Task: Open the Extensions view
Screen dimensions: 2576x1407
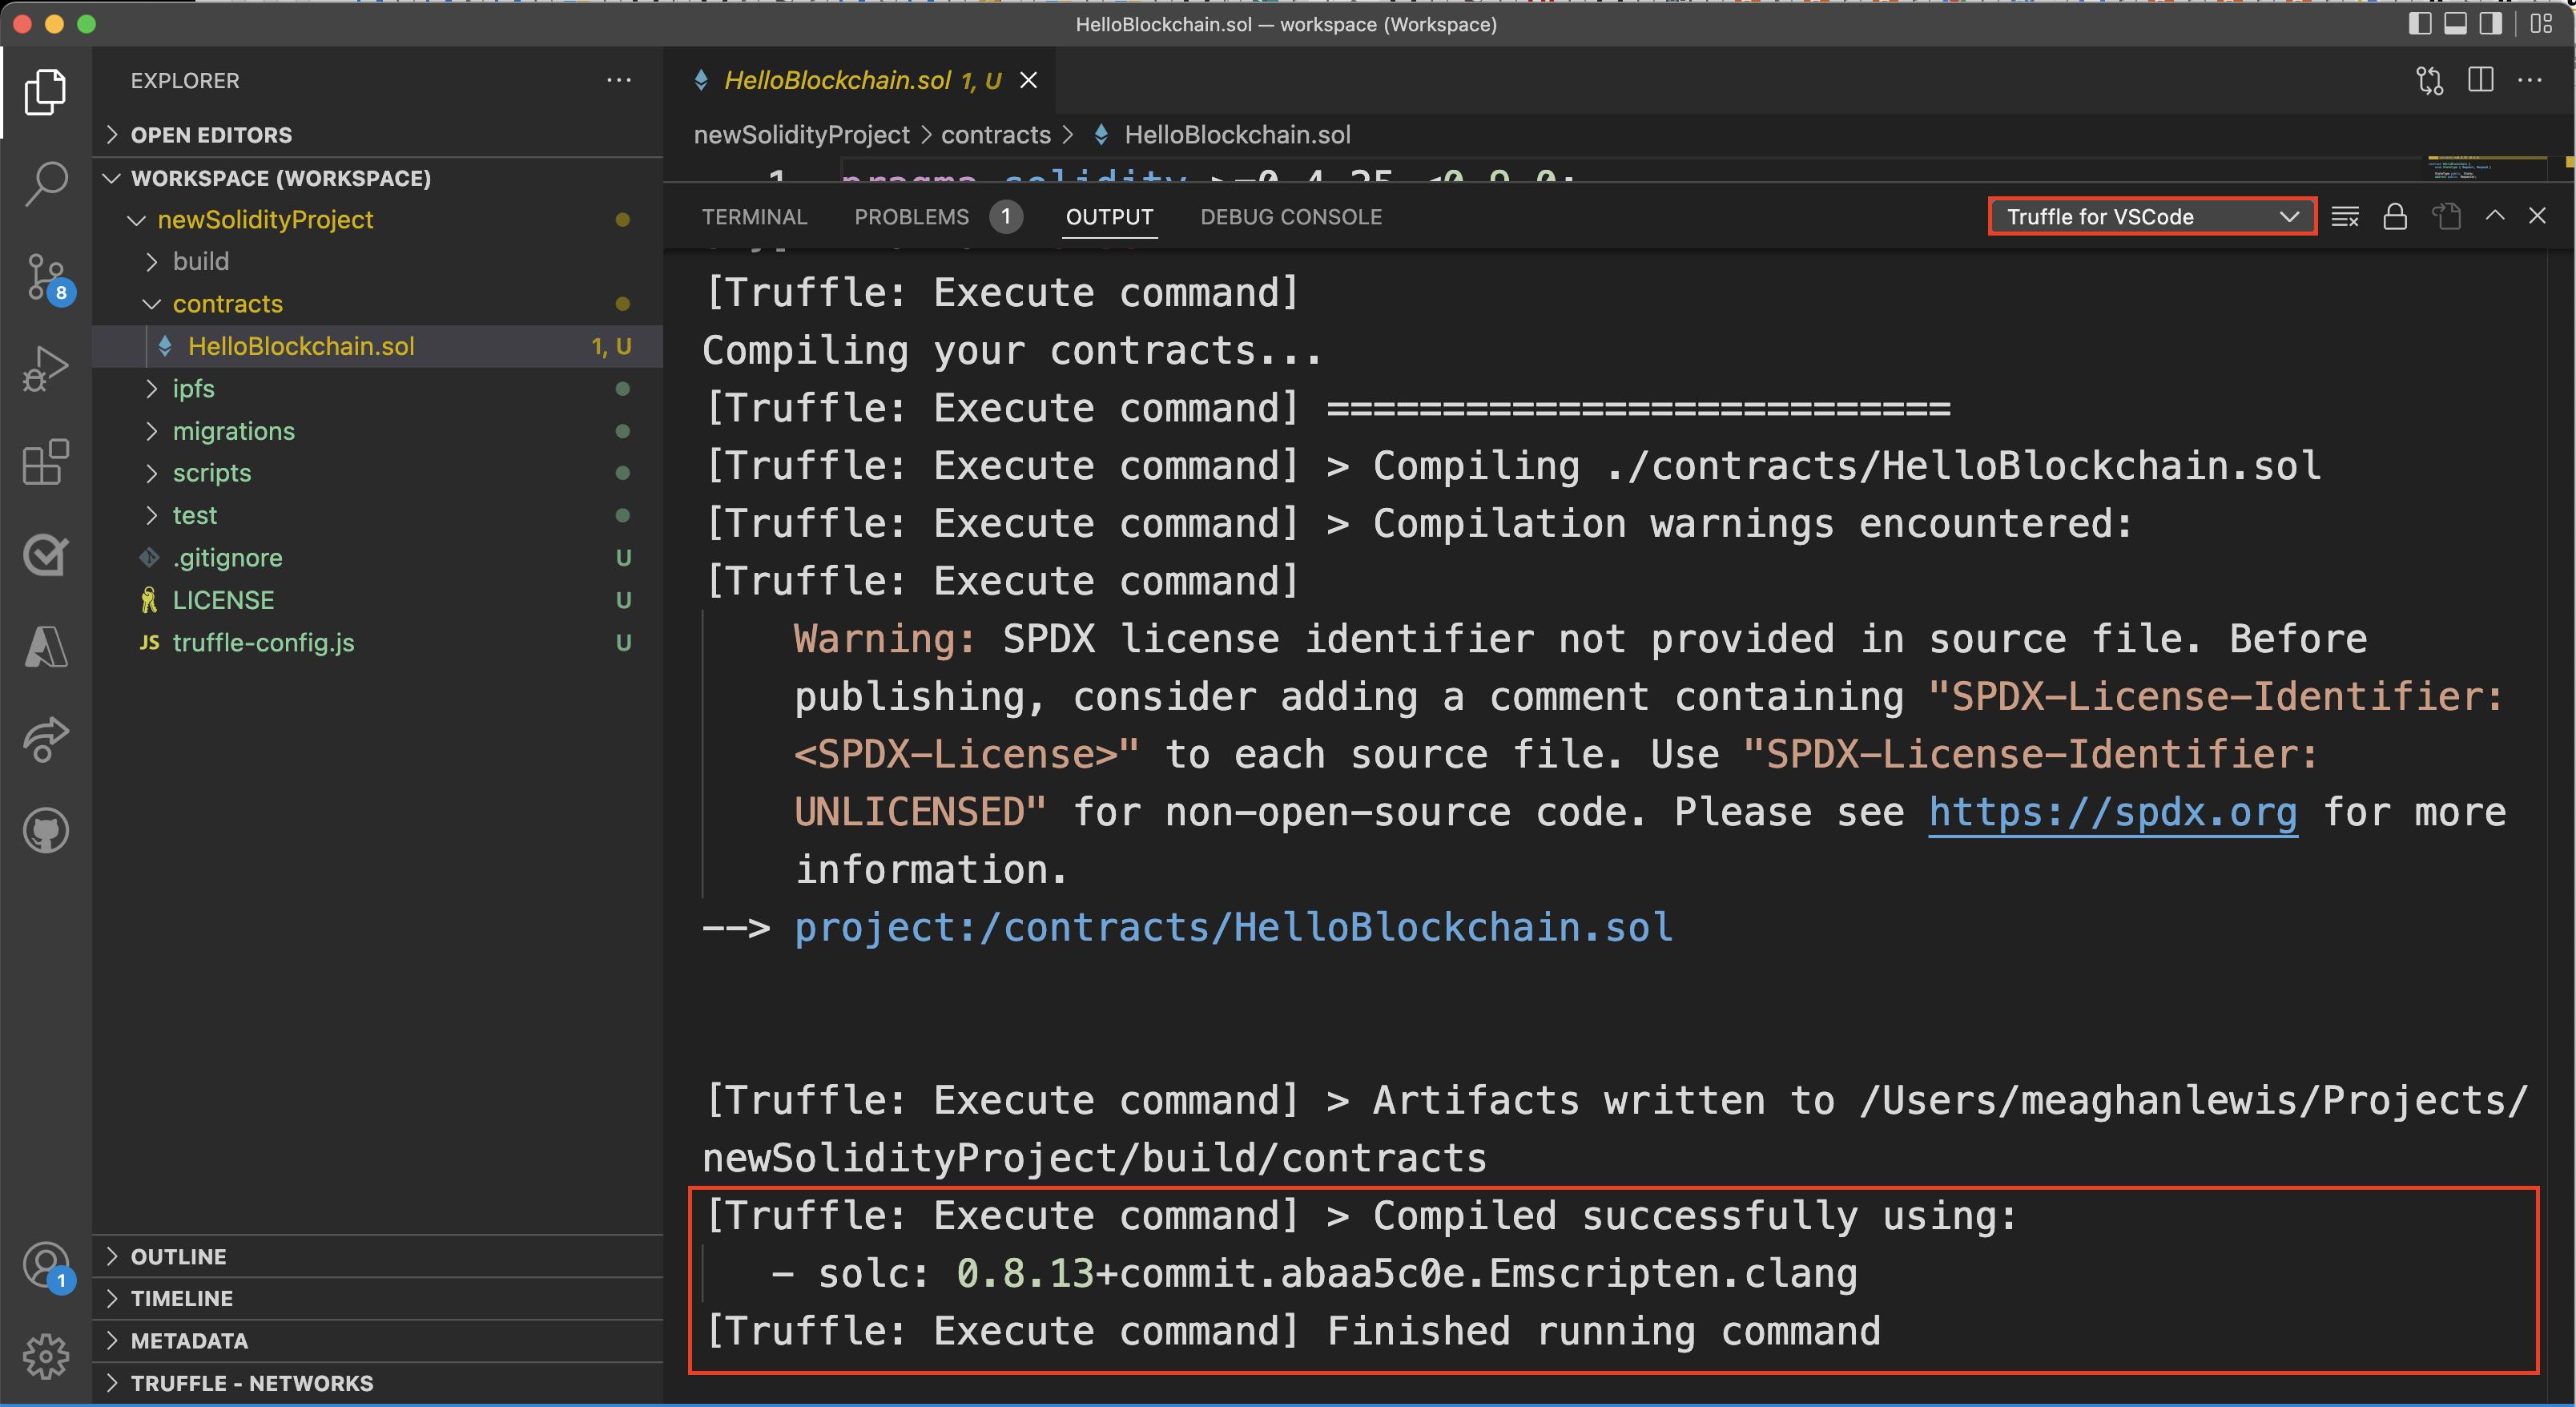Action: pyautogui.click(x=45, y=462)
